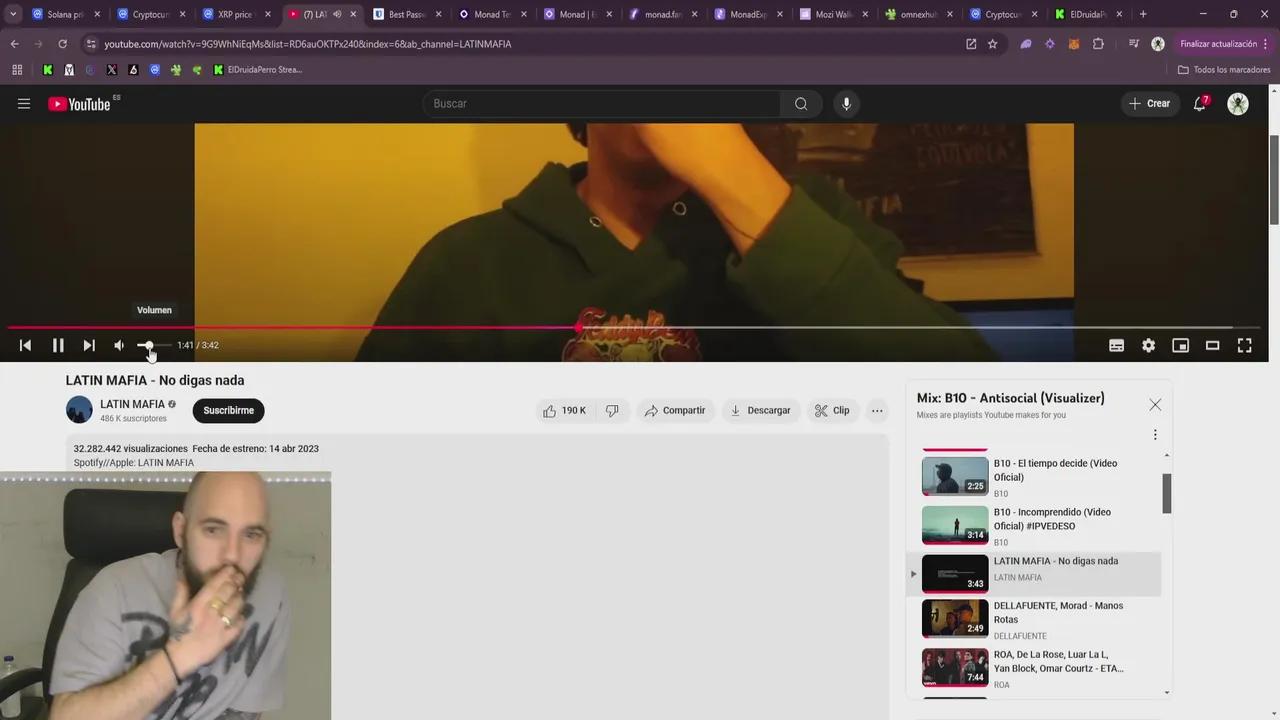Click the browser address bar URL
The image size is (1280, 720).
coord(307,44)
